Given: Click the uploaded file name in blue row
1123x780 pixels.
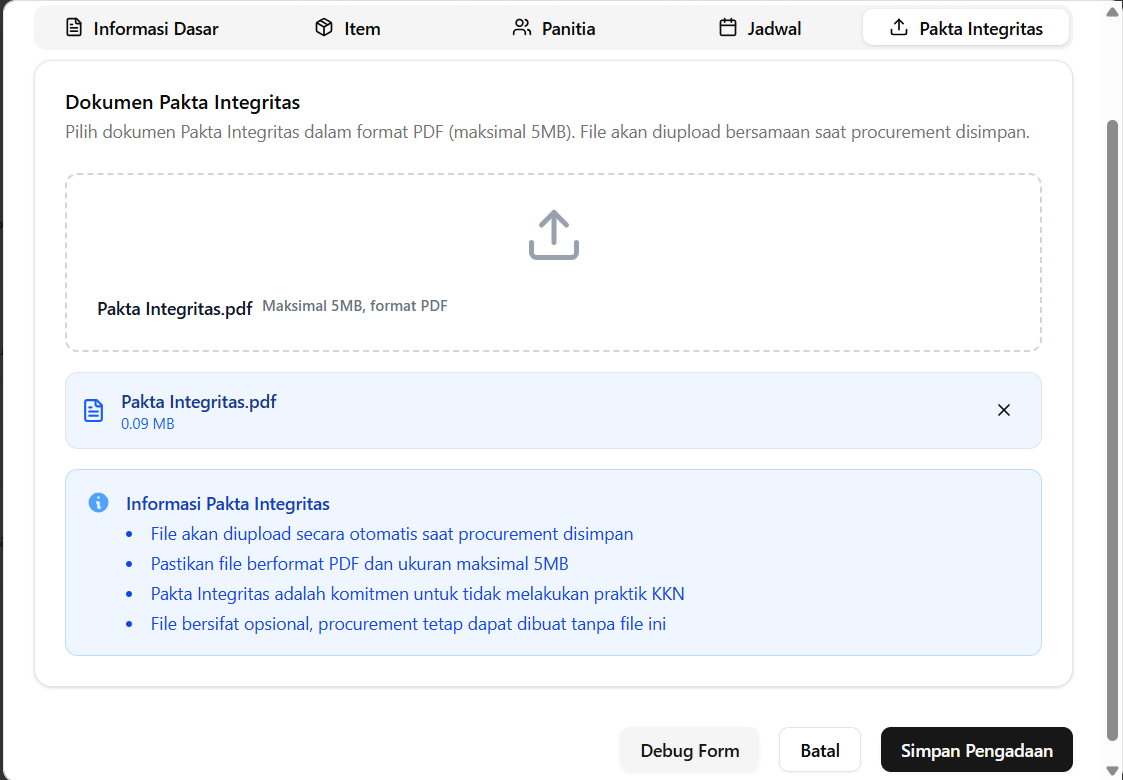Looking at the screenshot, I should (199, 402).
